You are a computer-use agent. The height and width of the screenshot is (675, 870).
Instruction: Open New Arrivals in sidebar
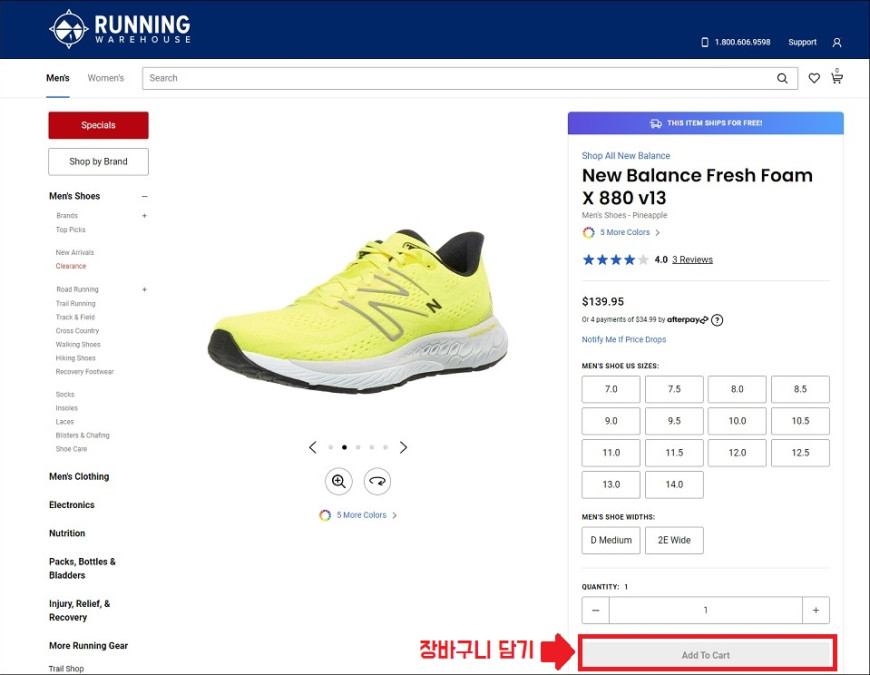coord(75,252)
